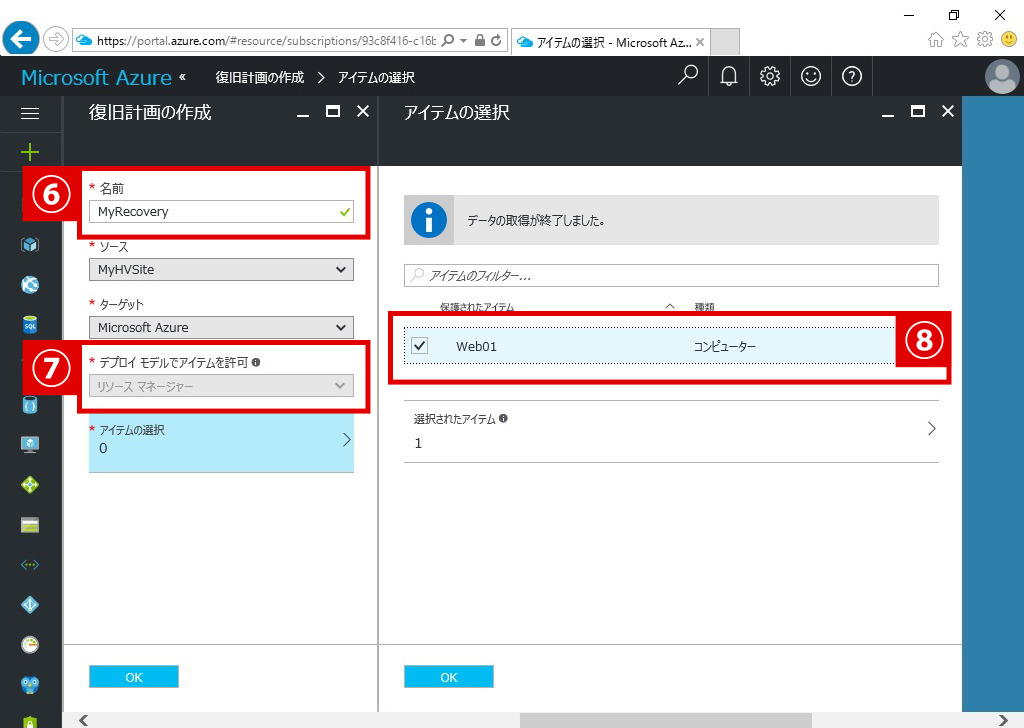Click the コンピューター type cell
This screenshot has height=728, width=1024.
click(725, 347)
